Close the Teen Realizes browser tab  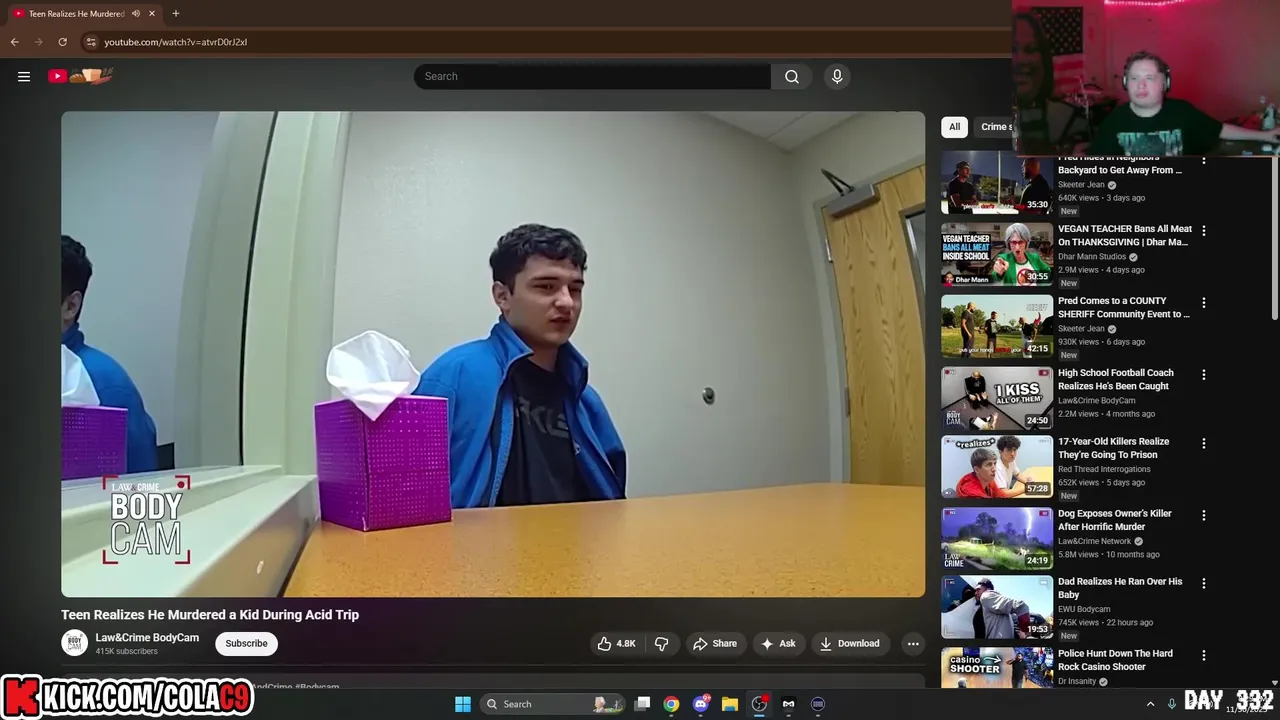[152, 14]
